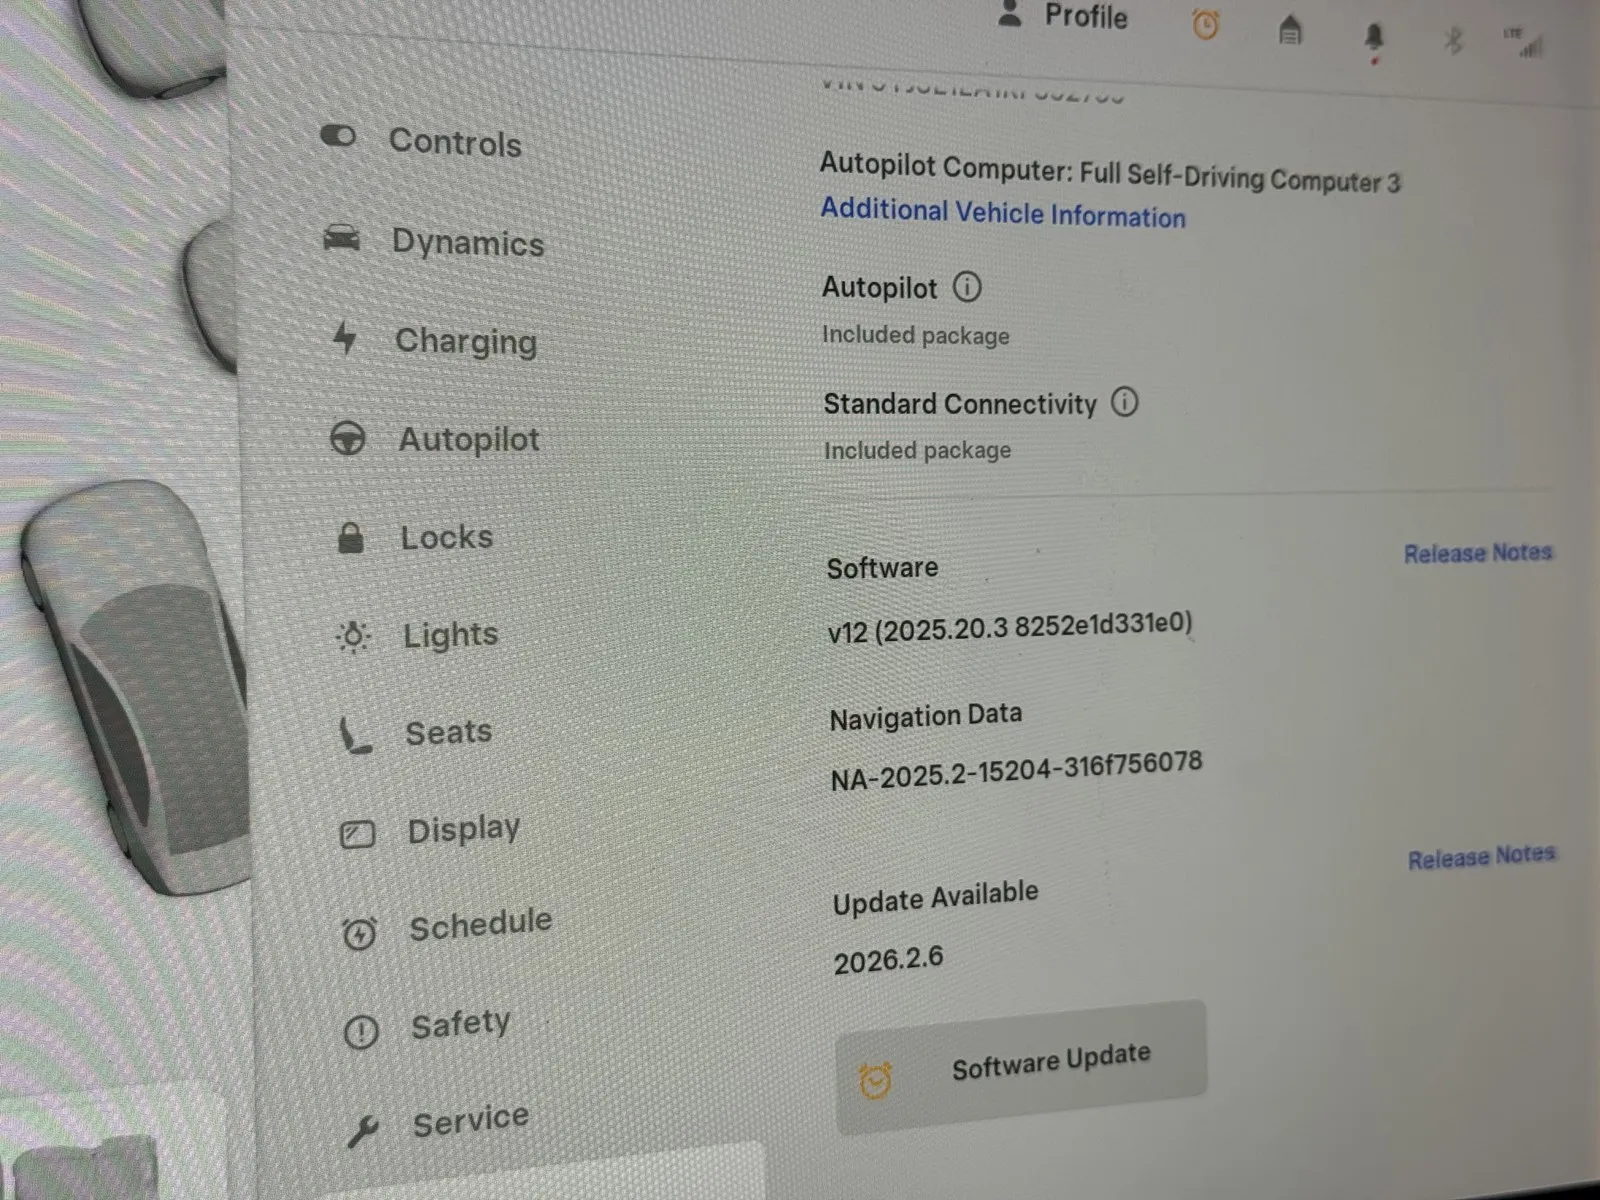Show info for Standard Connectivity

[x=1125, y=403]
